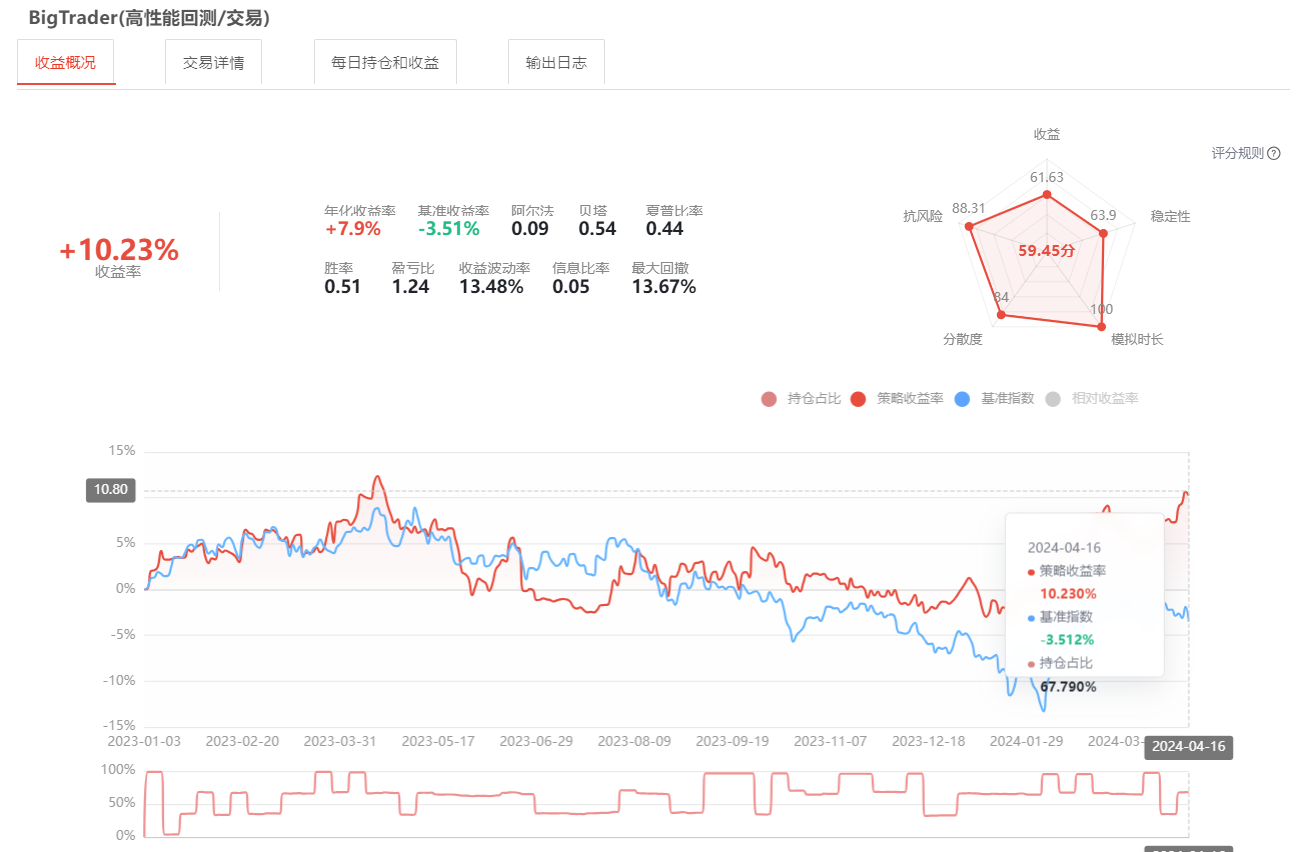Toggle the 基准指数 legend item
Viewport: 1307px width, 852px height.
coord(994,399)
